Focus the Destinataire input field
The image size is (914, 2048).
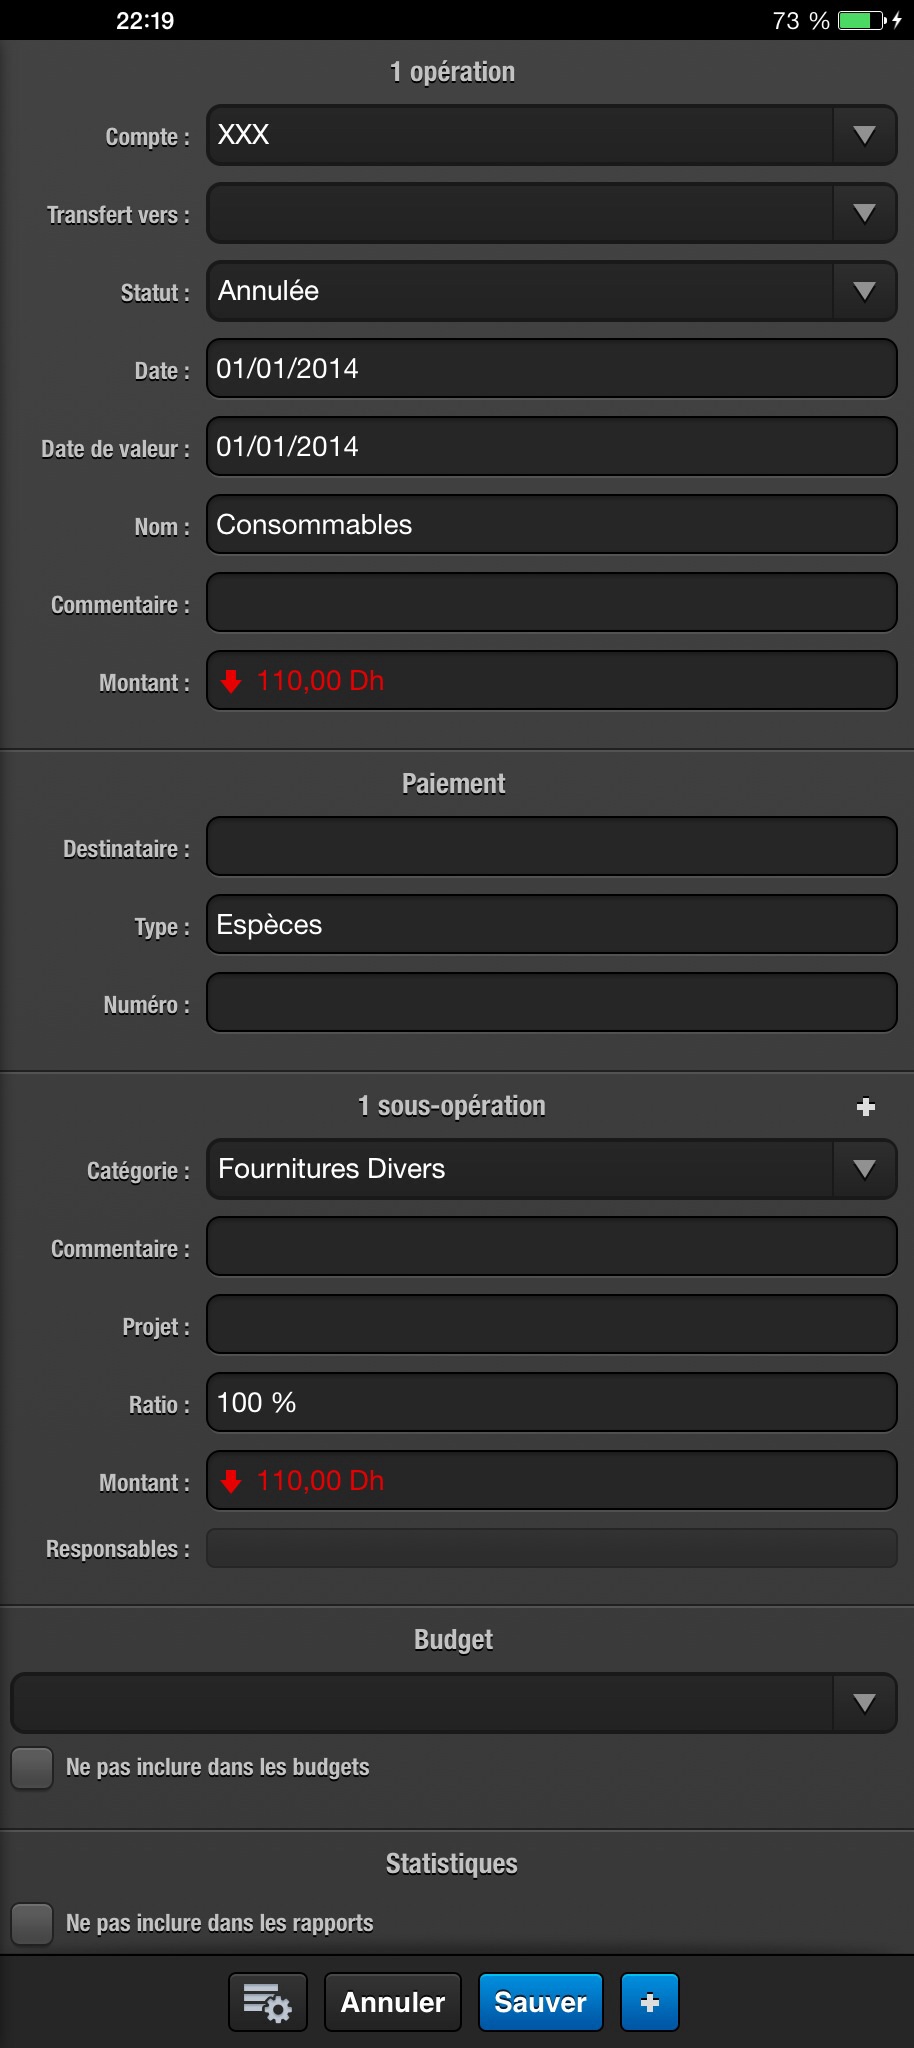(x=551, y=847)
